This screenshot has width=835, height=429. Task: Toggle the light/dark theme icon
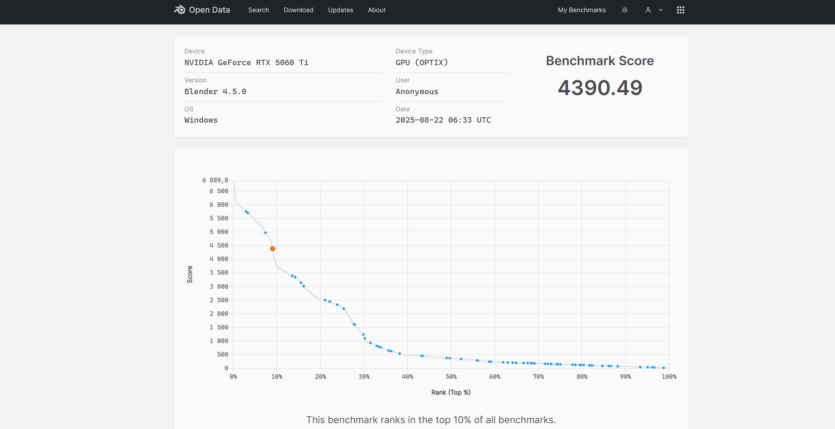625,10
